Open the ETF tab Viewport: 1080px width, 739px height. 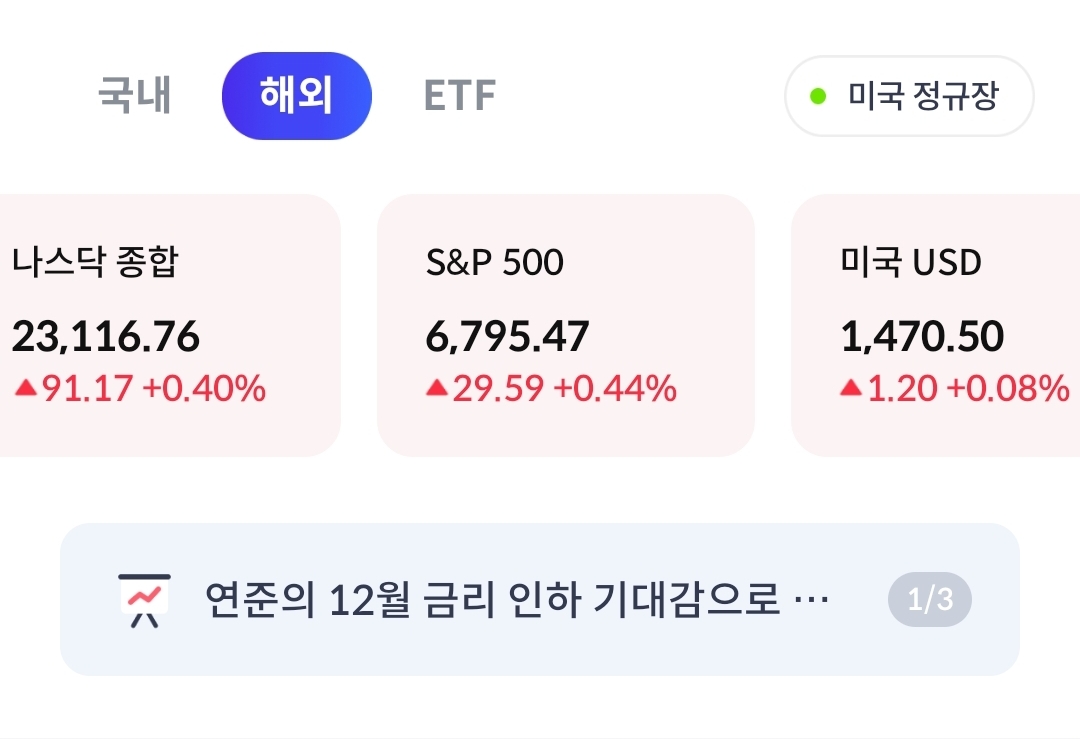click(x=459, y=96)
